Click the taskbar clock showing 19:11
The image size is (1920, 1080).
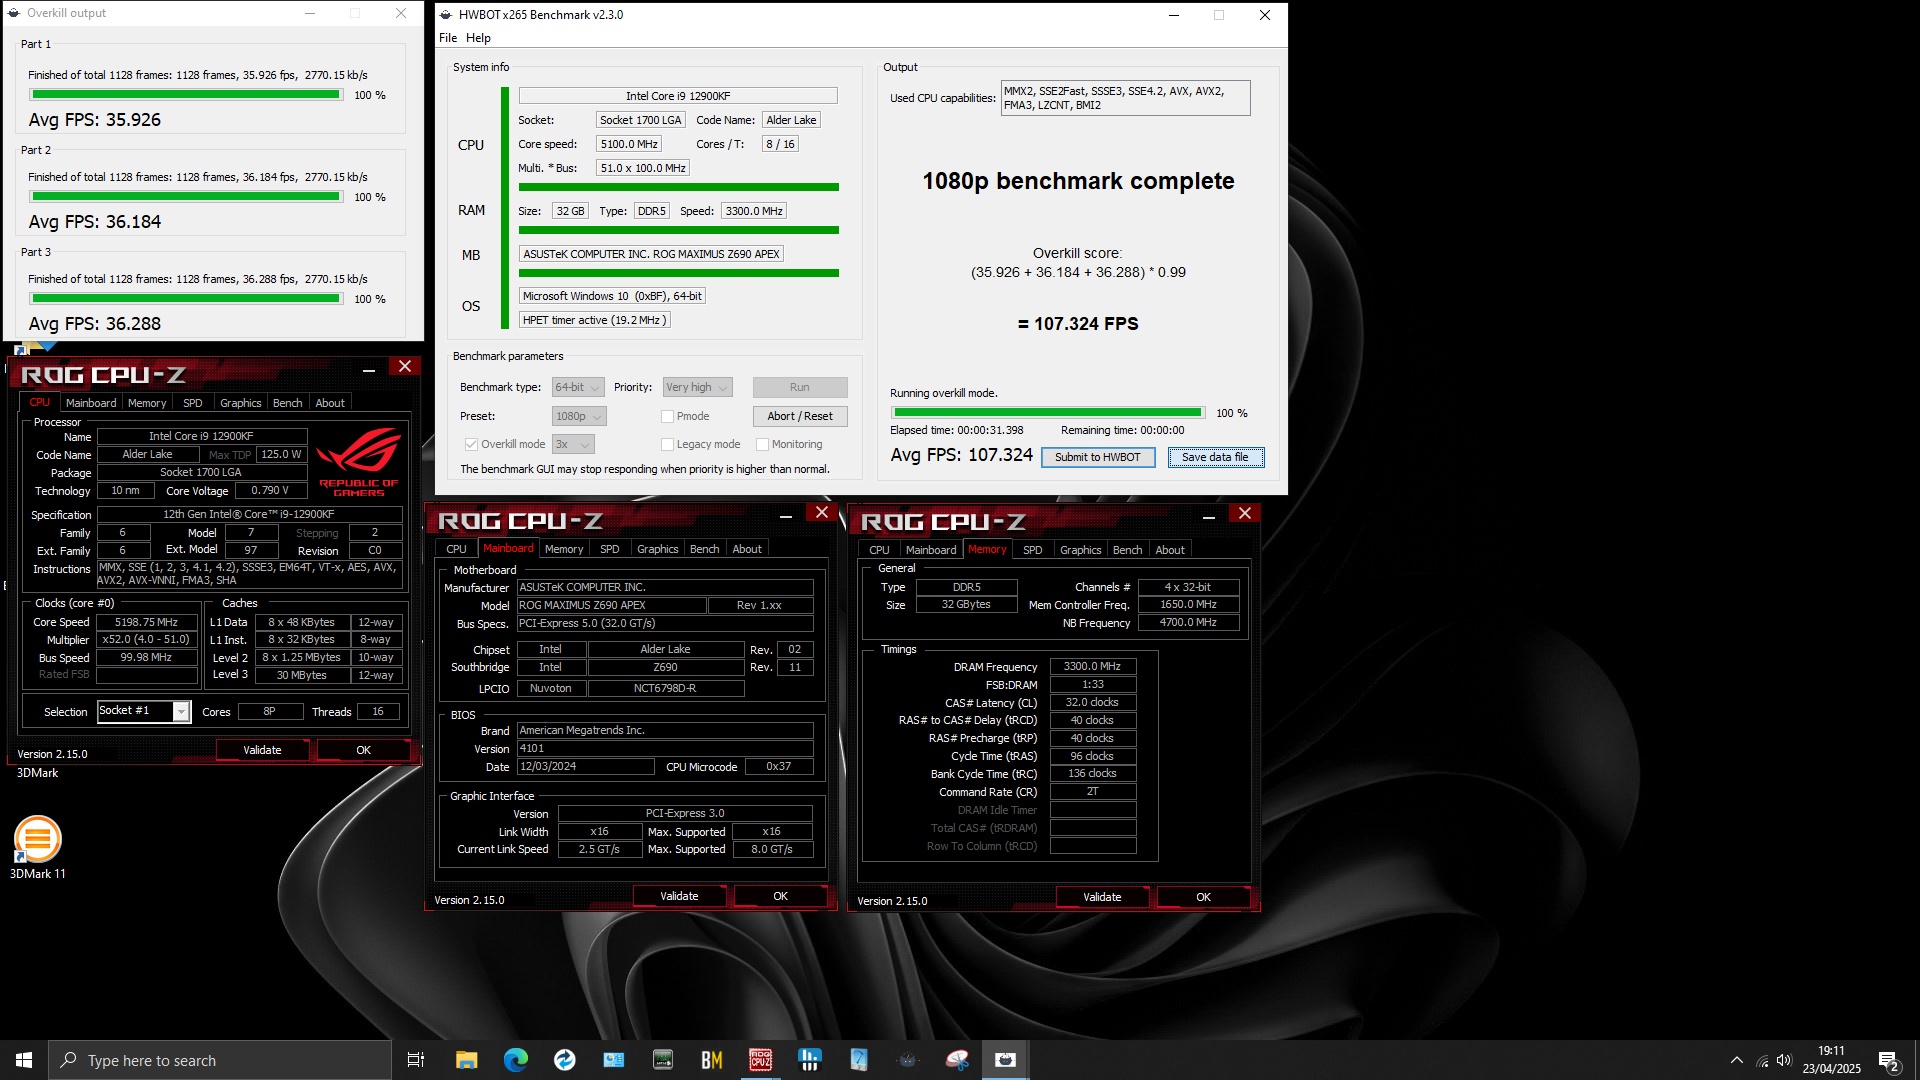tap(1831, 1060)
